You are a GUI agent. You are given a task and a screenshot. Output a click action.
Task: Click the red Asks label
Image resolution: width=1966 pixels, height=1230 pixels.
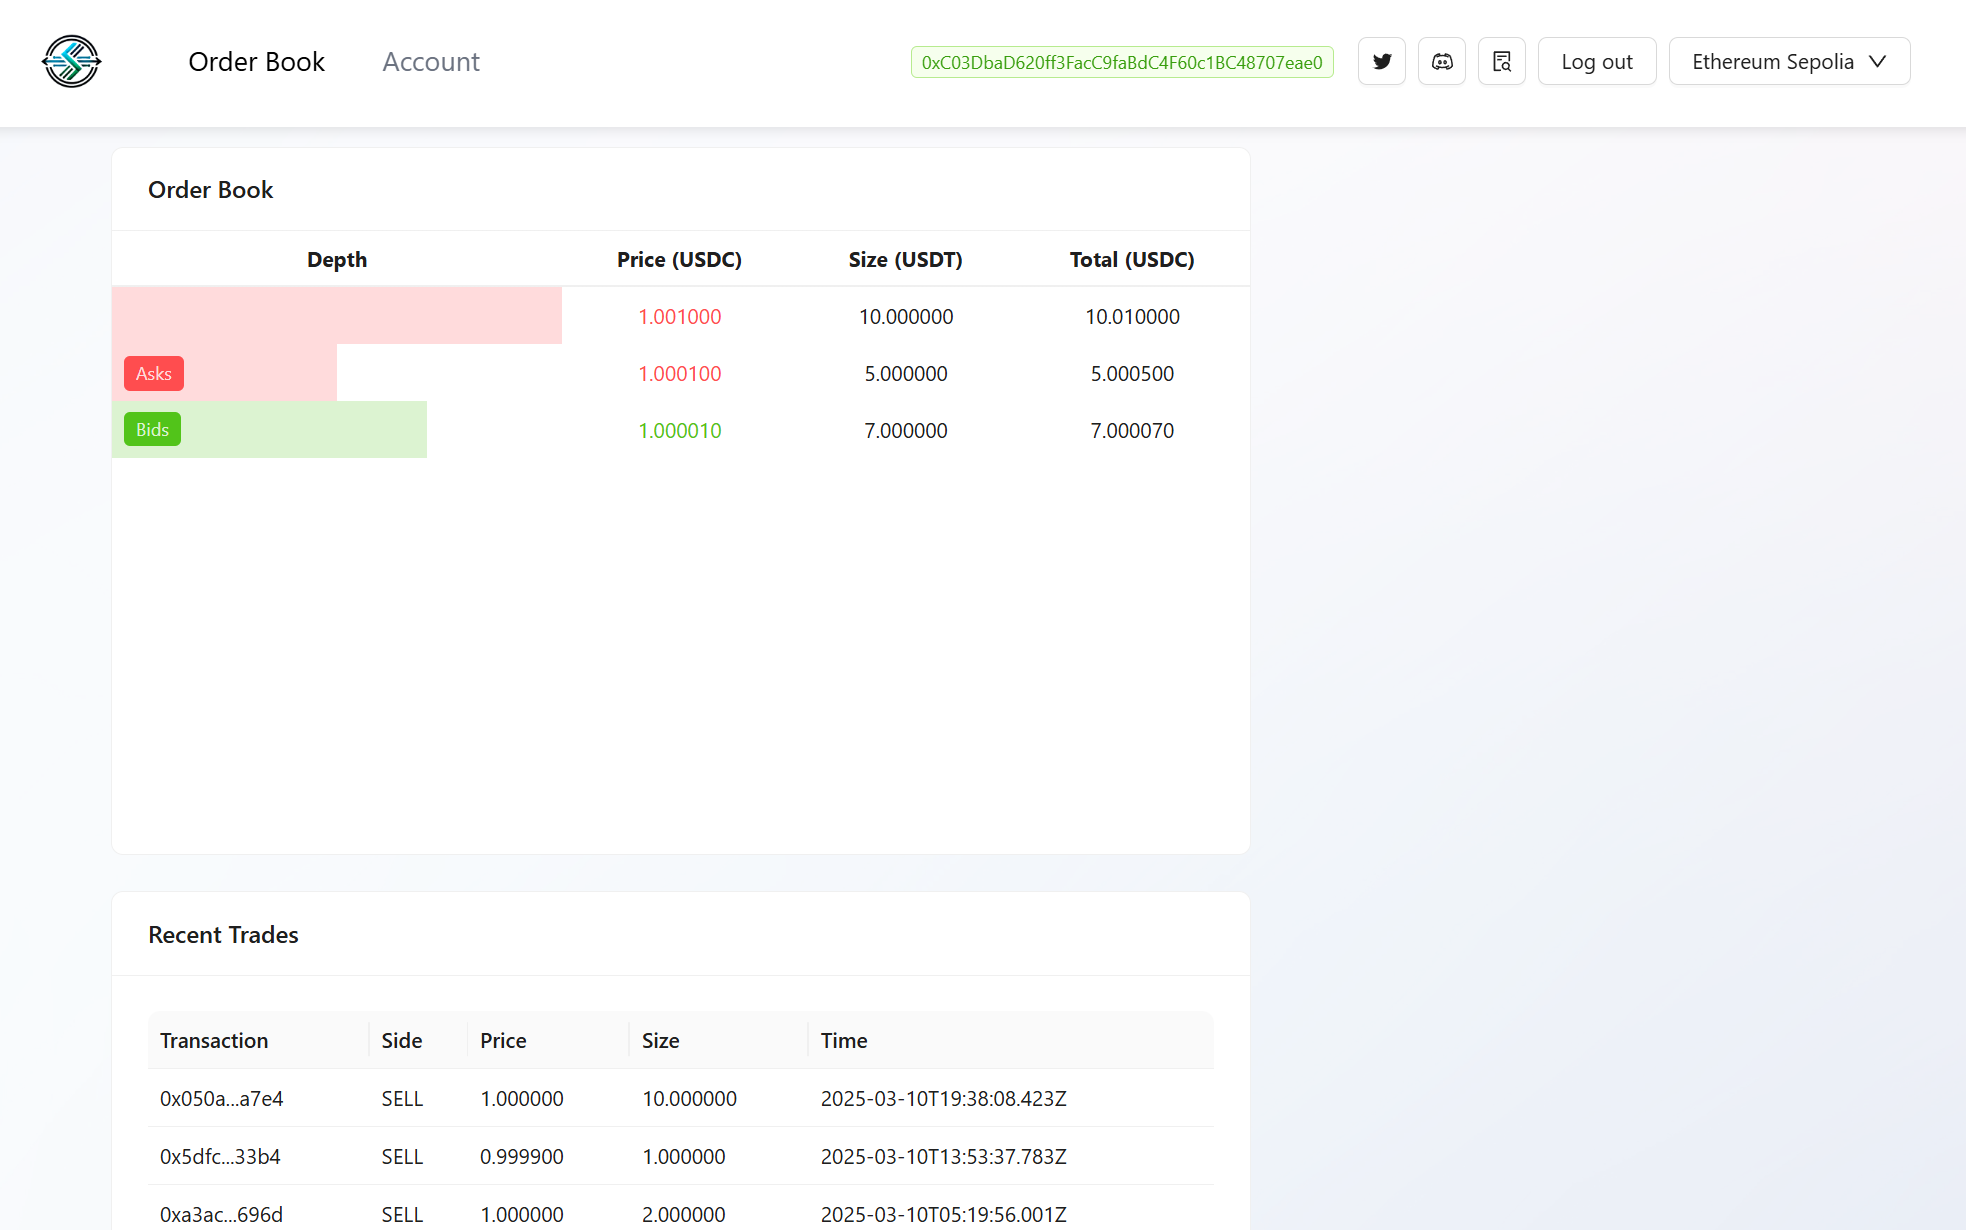click(x=154, y=373)
